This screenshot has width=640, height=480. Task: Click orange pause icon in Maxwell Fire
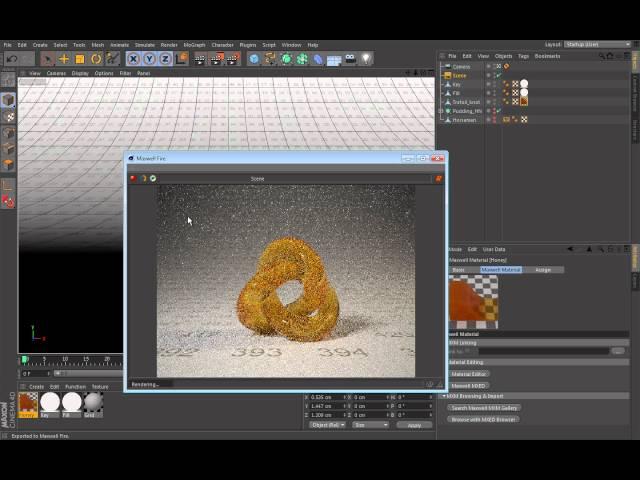(143, 178)
